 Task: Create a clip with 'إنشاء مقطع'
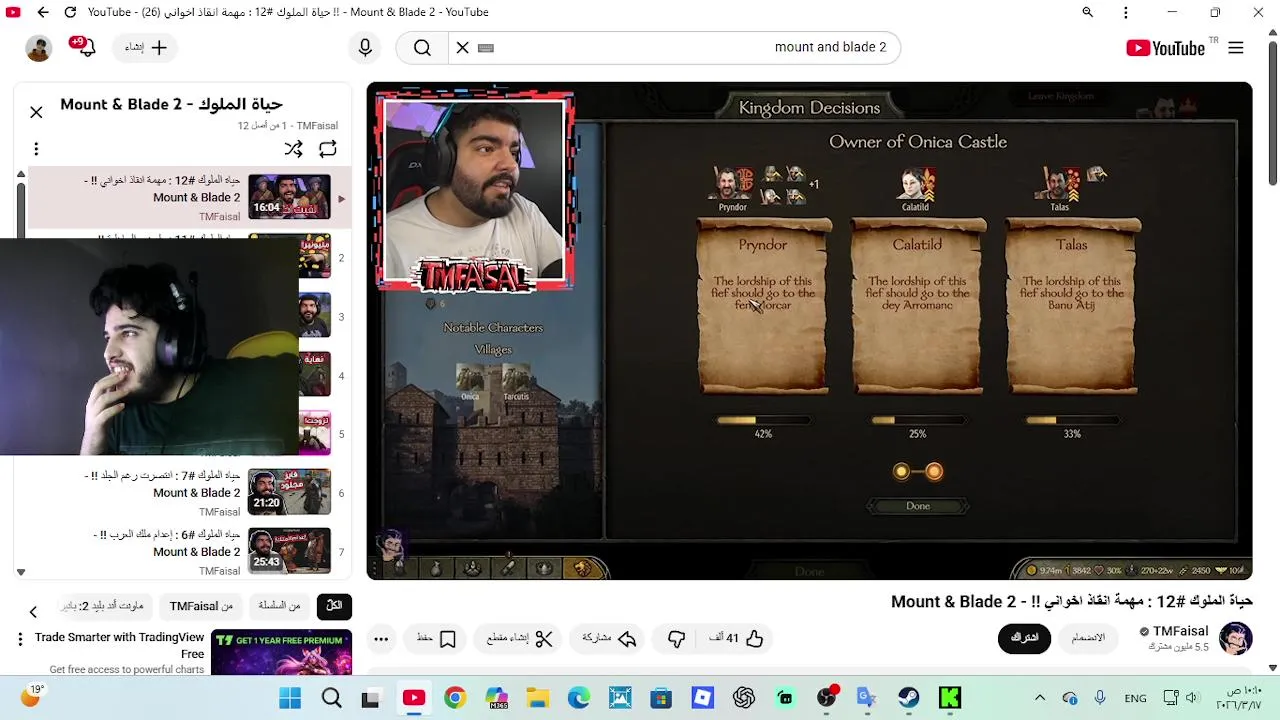click(520, 638)
